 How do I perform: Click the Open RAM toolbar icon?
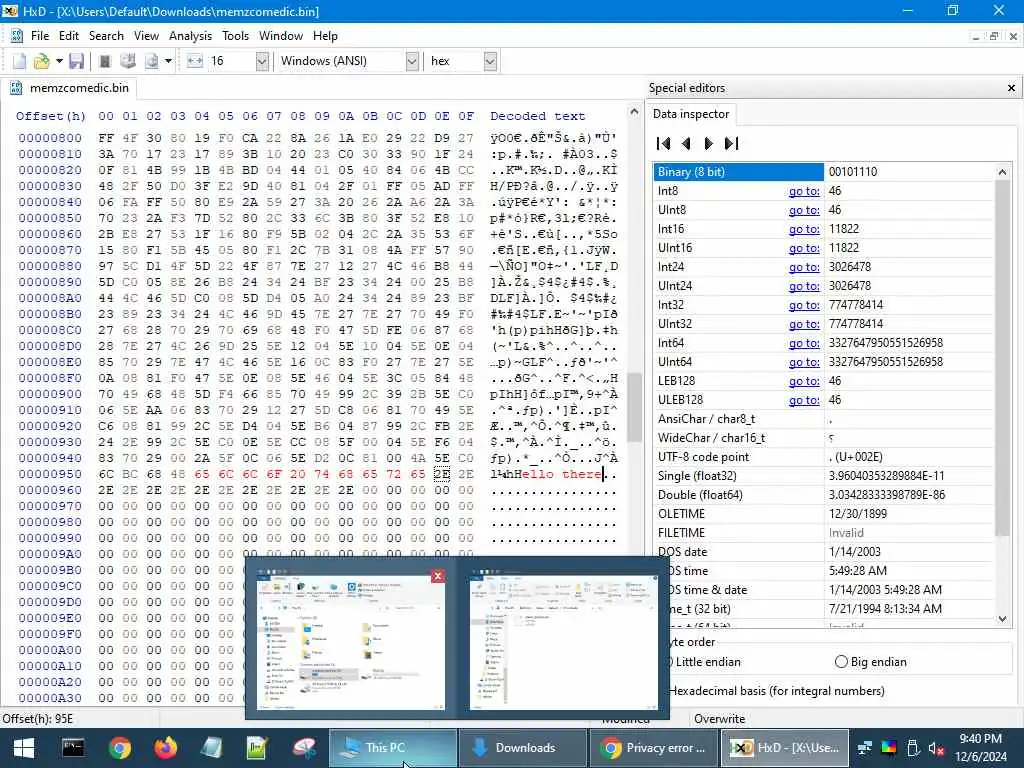pos(104,61)
